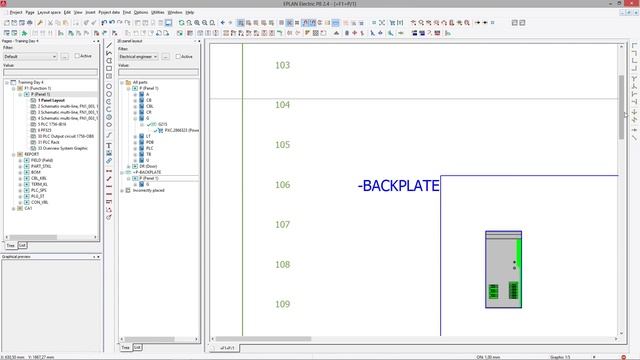This screenshot has width=640, height=360.
Task: Click the Cut (scissors) icon
Action: pos(50,23)
